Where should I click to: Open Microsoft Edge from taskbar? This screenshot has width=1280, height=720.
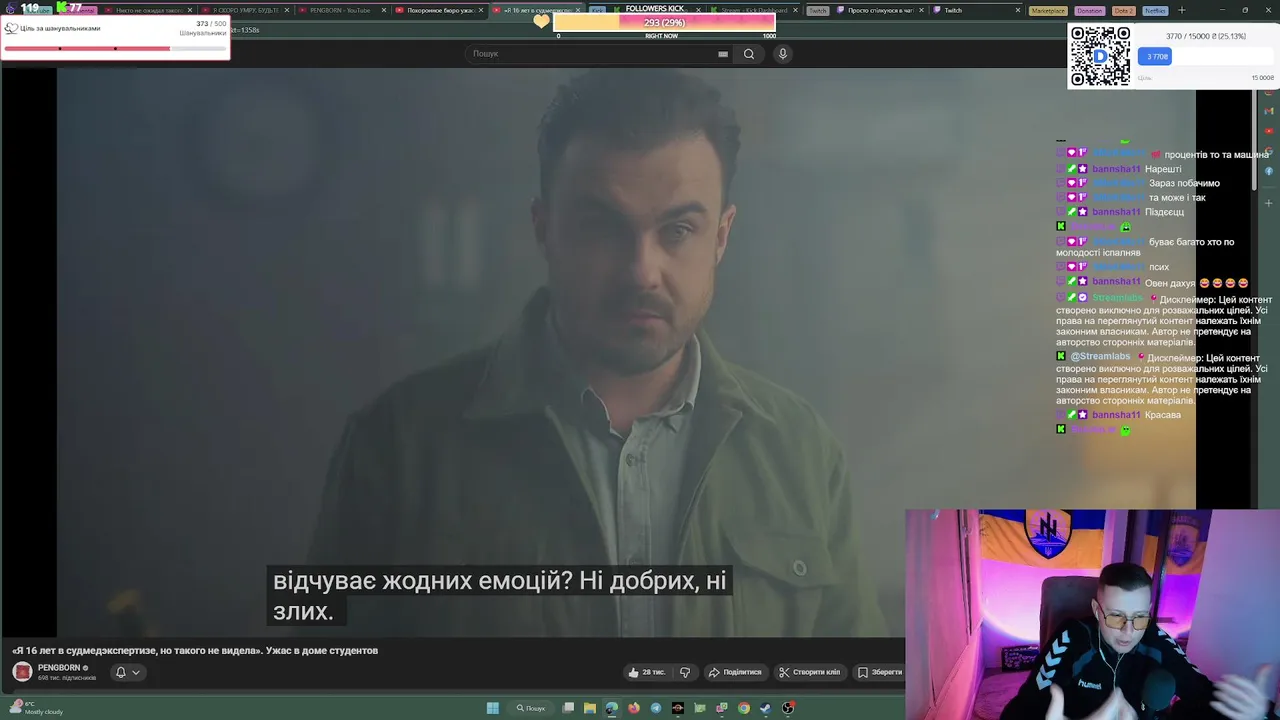pyautogui.click(x=612, y=708)
